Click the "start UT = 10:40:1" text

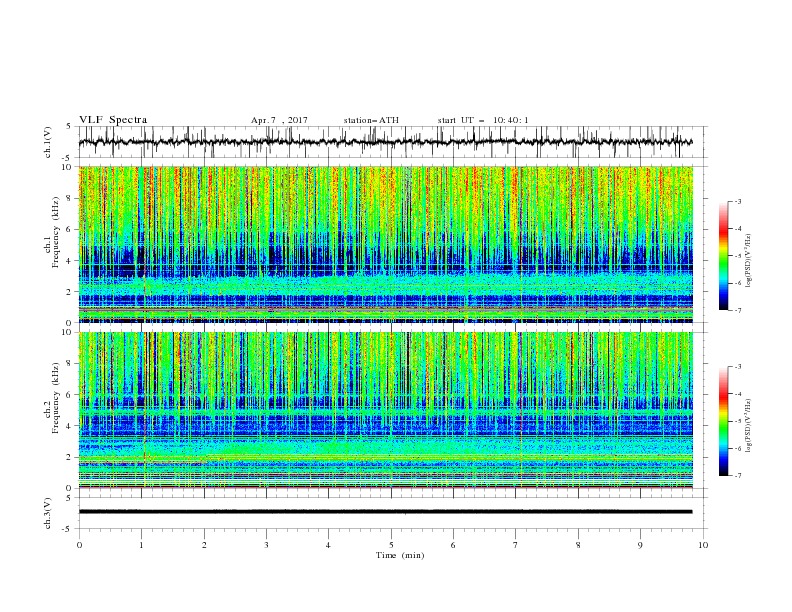click(483, 120)
